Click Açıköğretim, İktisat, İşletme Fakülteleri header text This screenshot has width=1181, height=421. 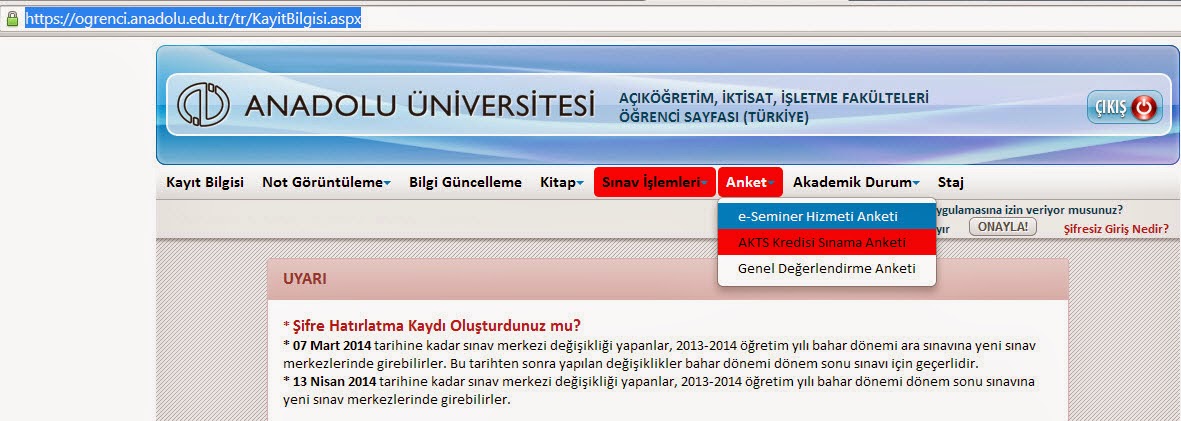(x=774, y=99)
